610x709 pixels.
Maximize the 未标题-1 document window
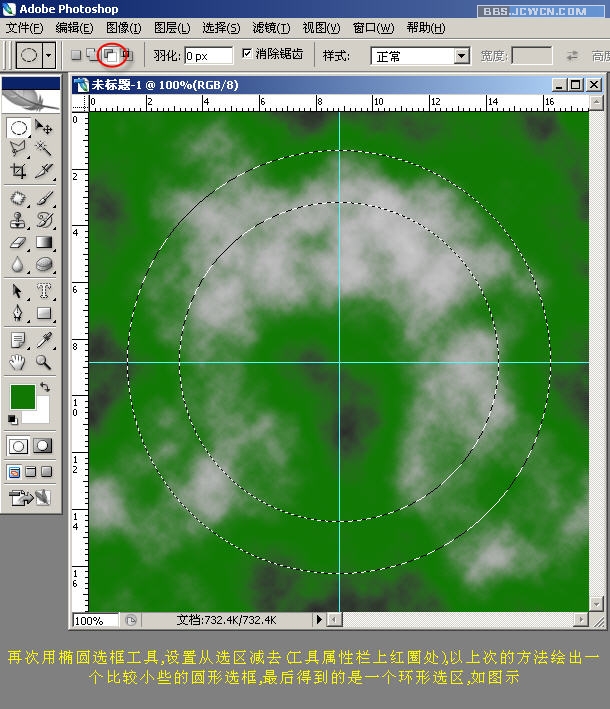click(x=576, y=85)
